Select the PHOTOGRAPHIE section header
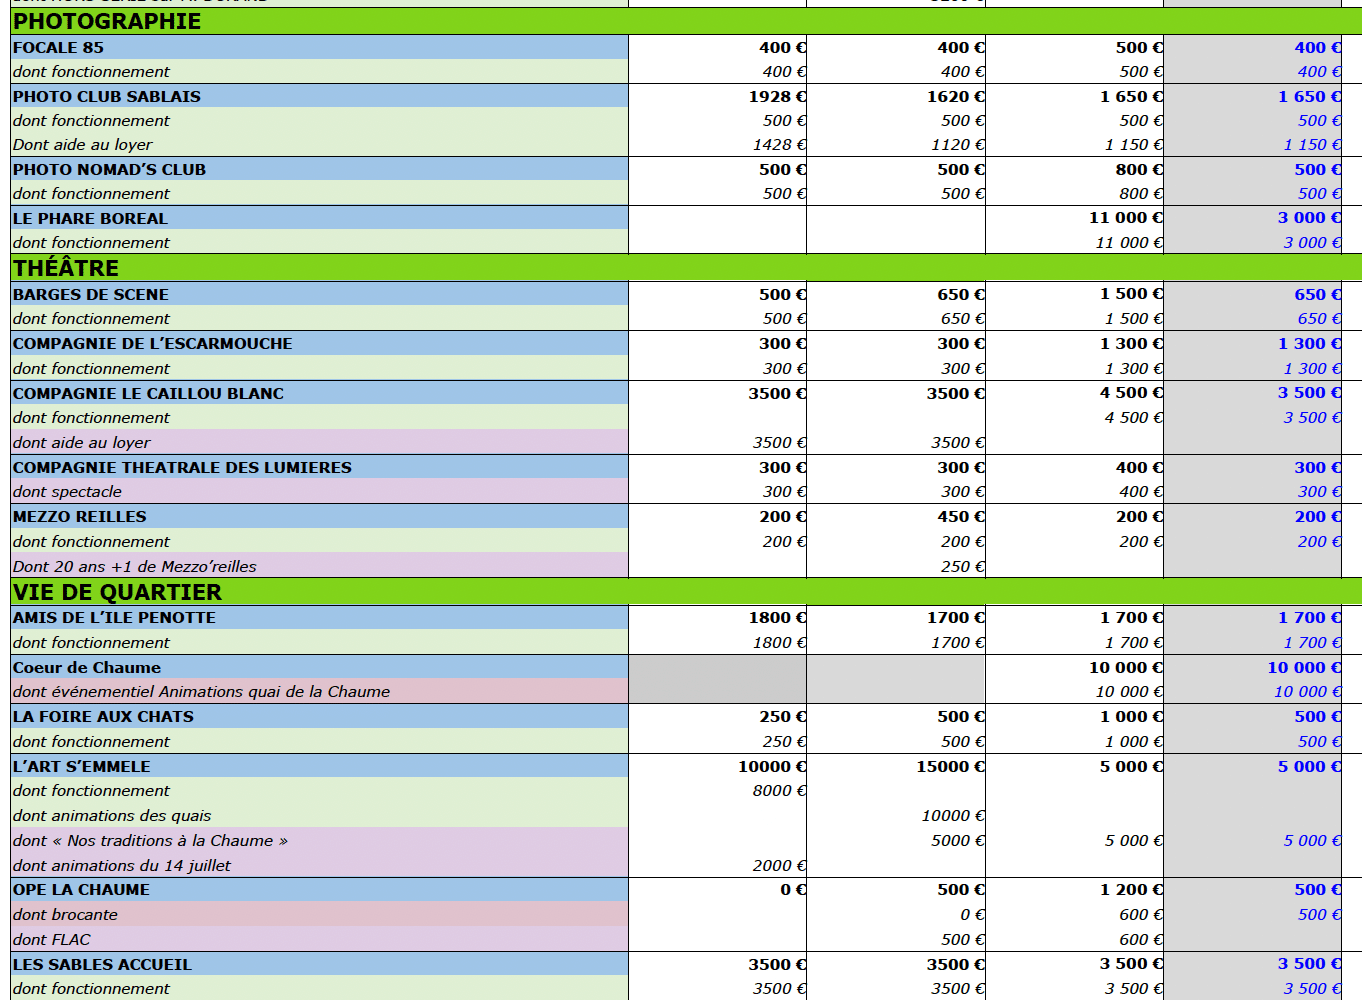The height and width of the screenshot is (1000, 1362). tap(107, 21)
